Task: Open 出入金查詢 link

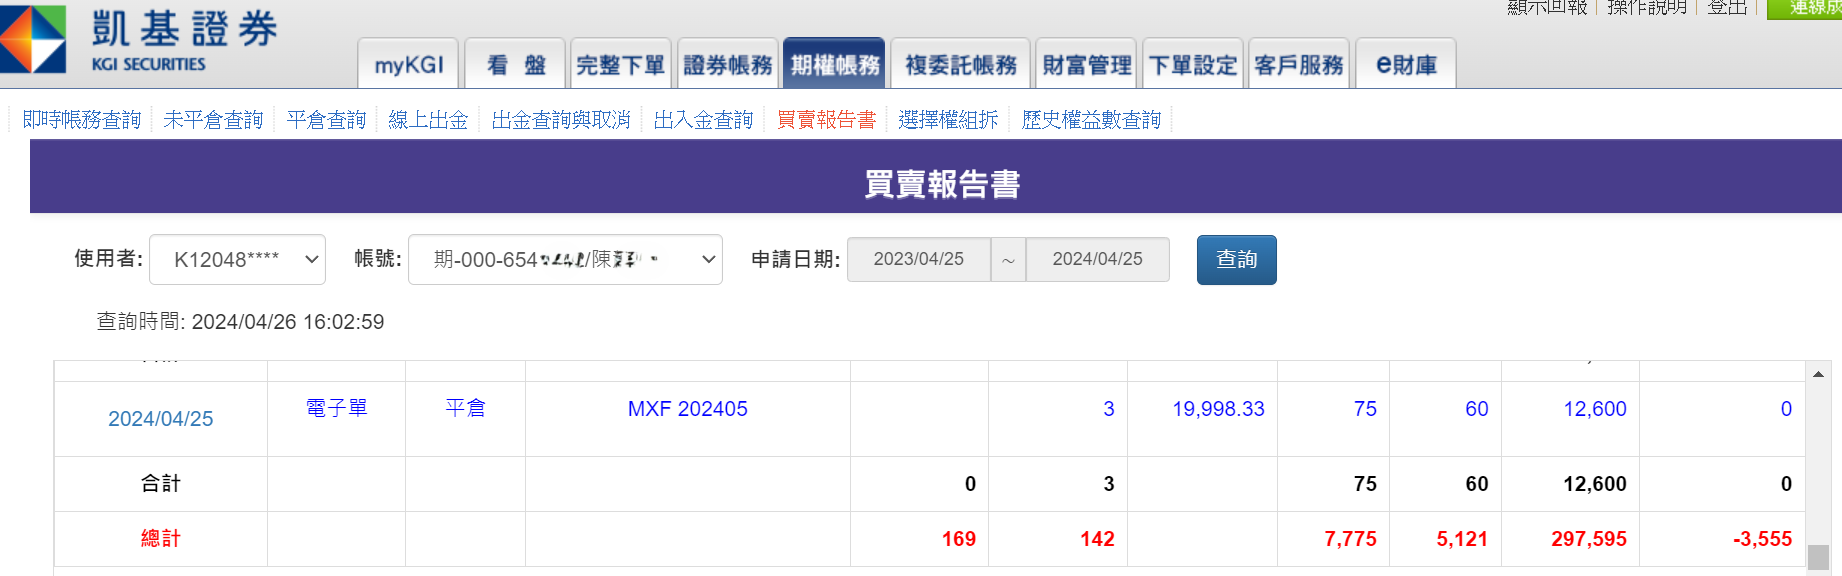Action: tap(703, 120)
